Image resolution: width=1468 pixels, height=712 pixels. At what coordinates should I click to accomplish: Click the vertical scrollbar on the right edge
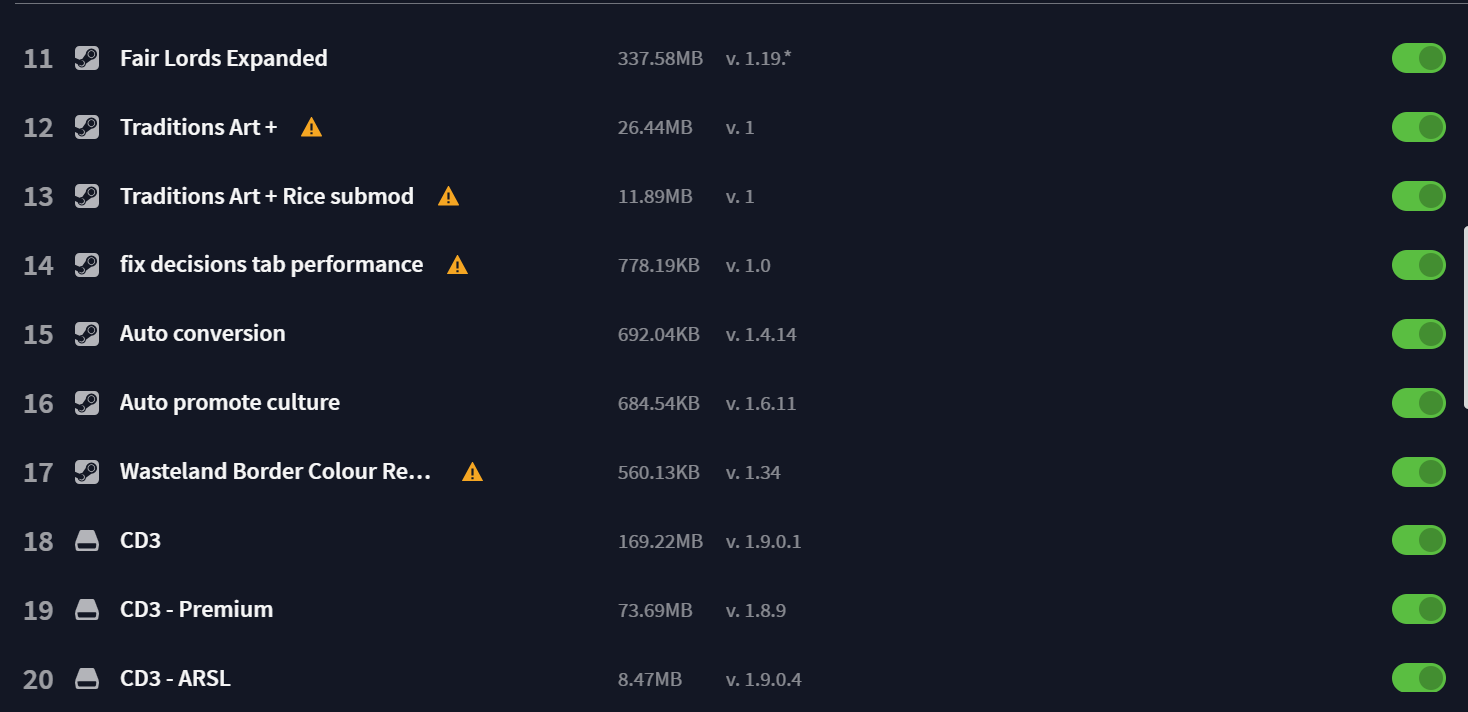(1465, 317)
